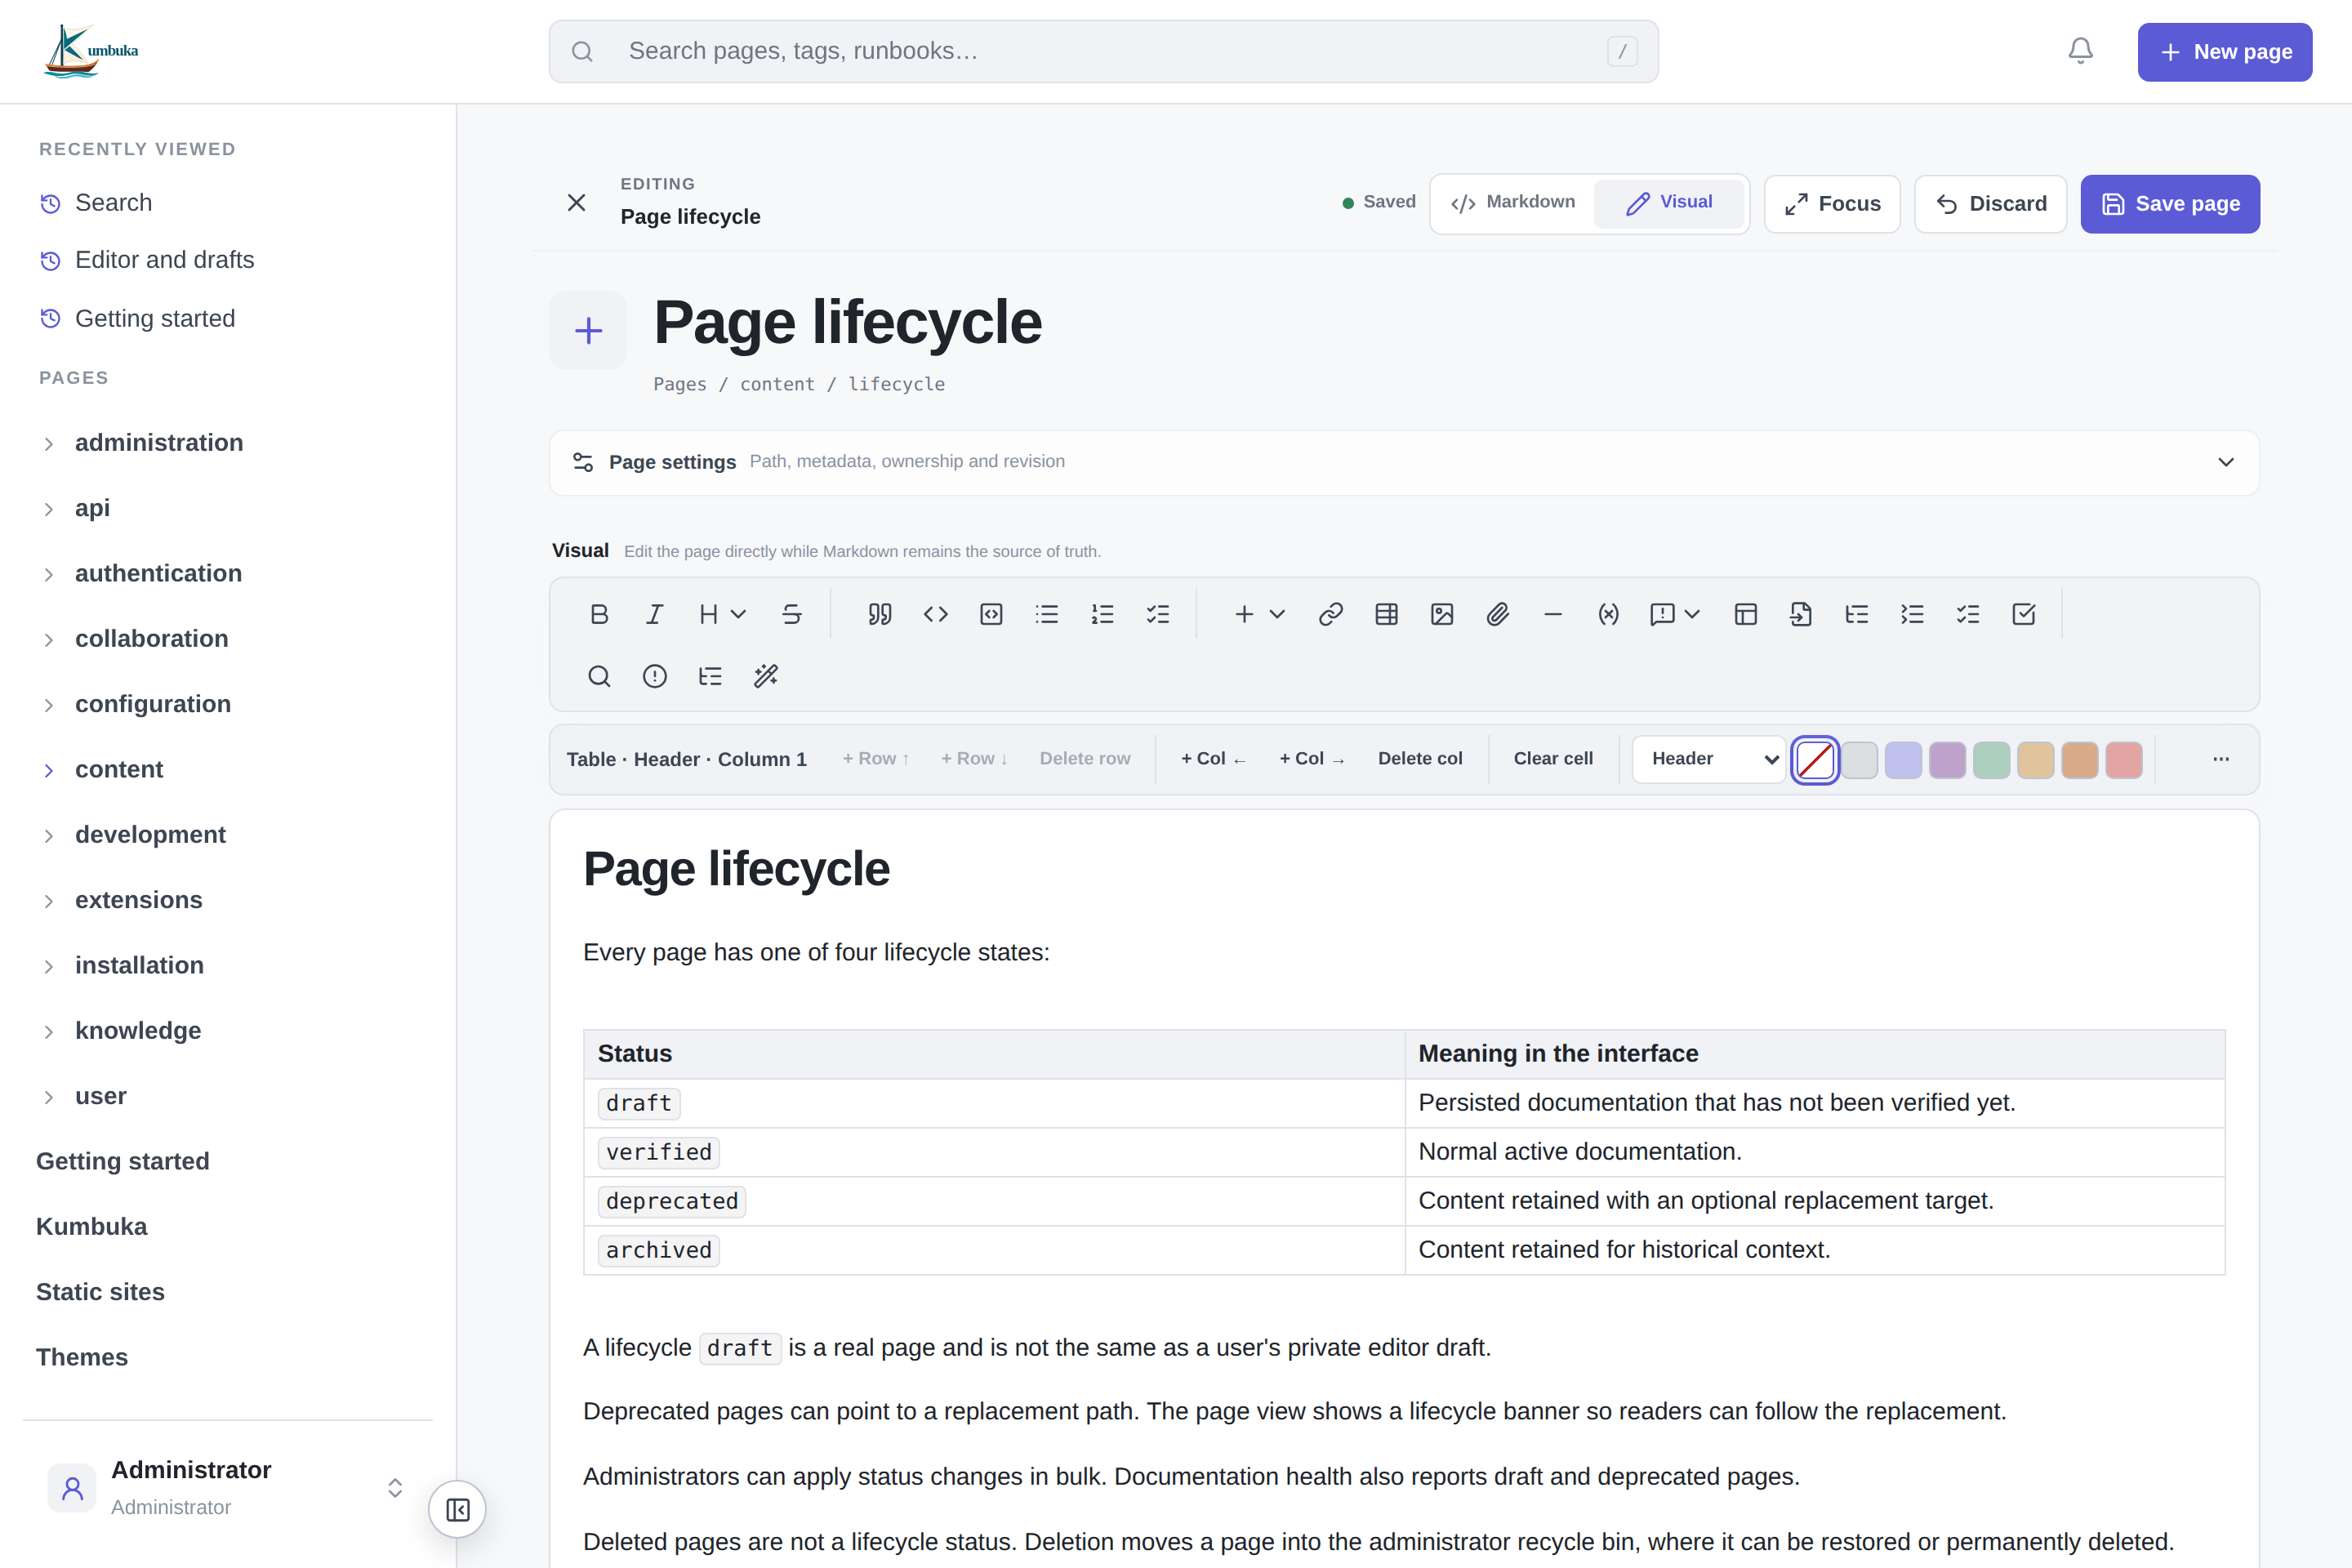This screenshot has width=2352, height=1568.
Task: Insert inline code
Action: 935,614
